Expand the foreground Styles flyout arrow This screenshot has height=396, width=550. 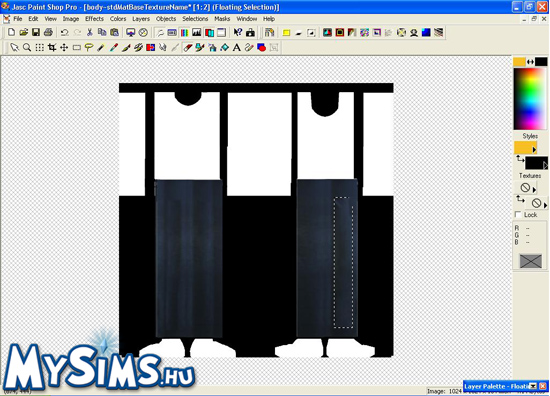tap(534, 149)
